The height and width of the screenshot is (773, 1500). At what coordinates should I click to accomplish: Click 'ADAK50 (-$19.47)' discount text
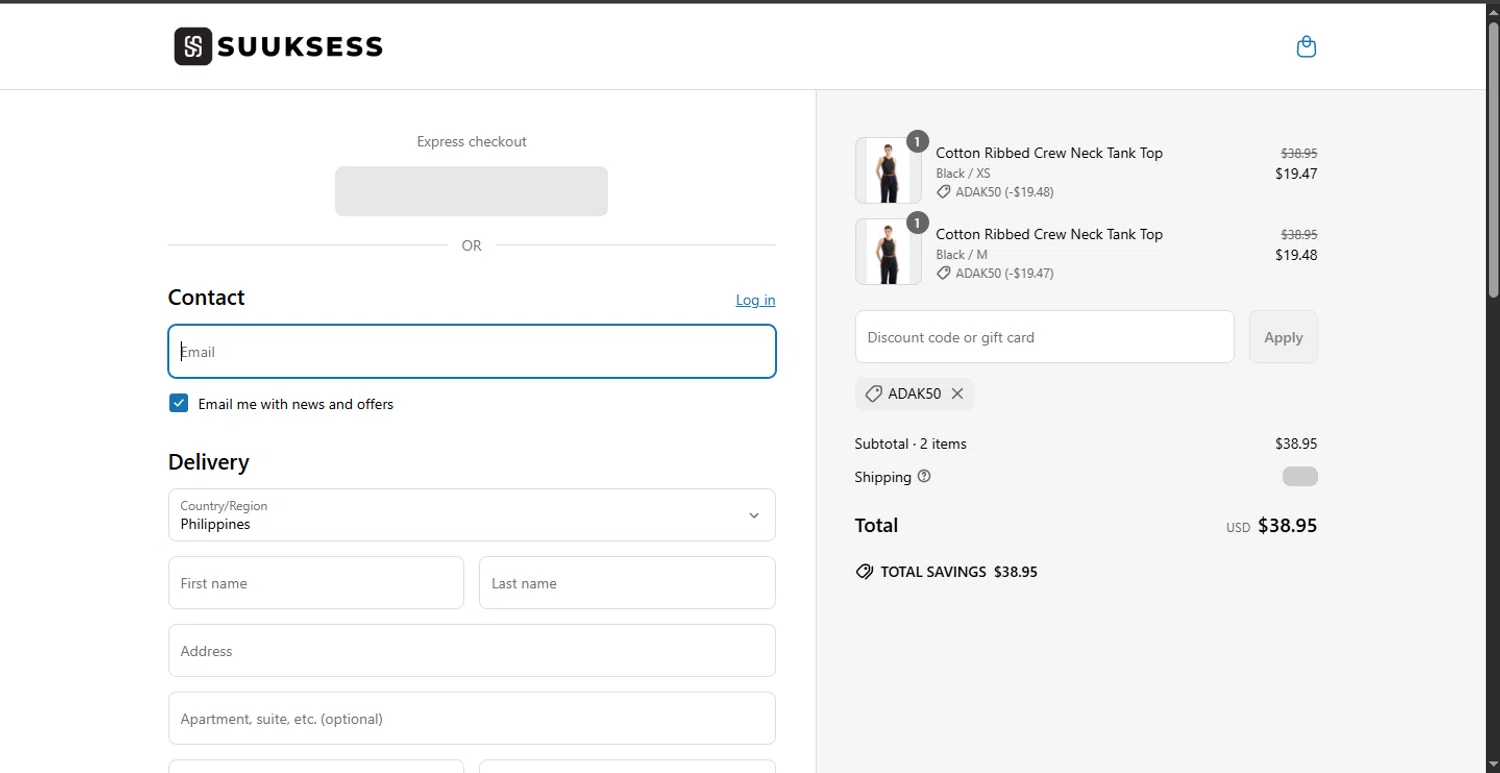[x=1005, y=273]
